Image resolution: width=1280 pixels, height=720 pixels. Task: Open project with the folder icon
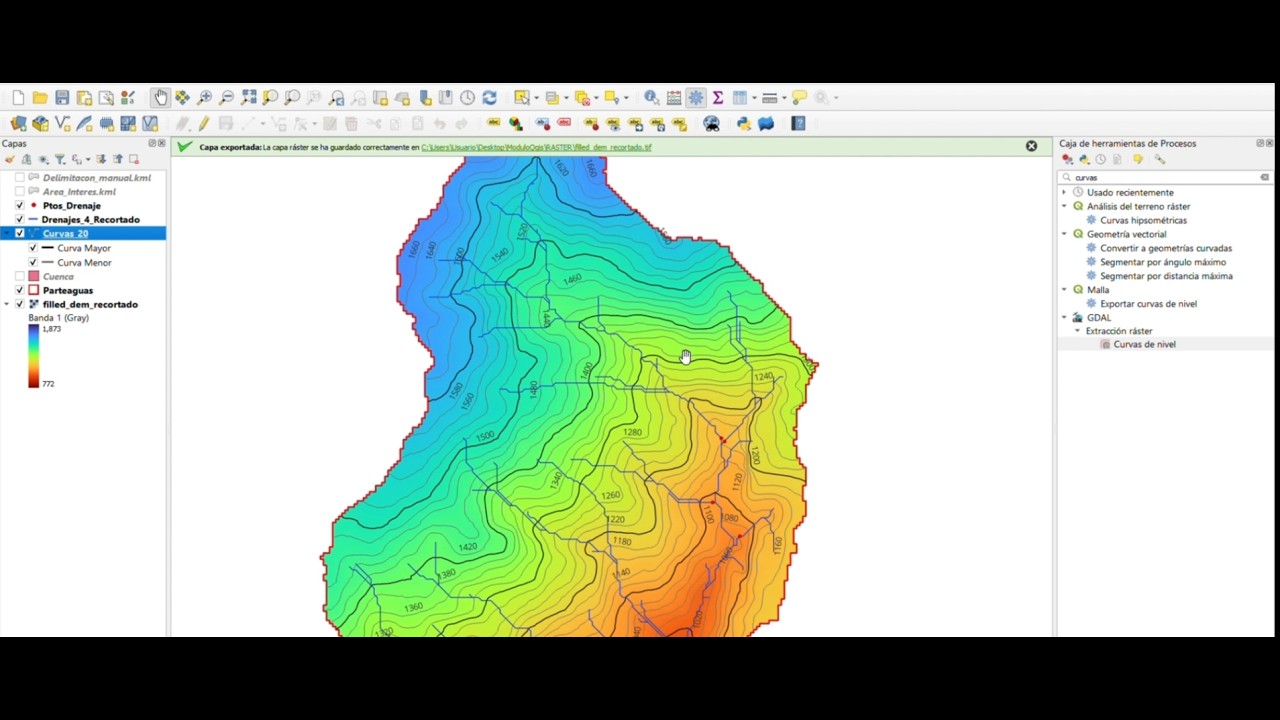click(x=40, y=98)
